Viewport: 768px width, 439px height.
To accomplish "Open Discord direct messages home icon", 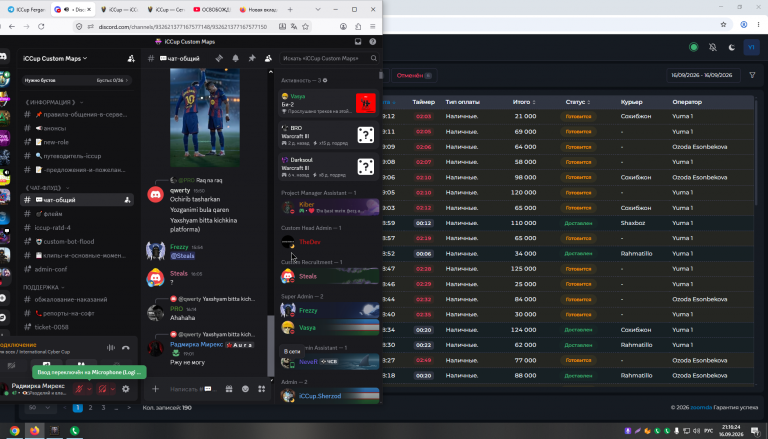I will tap(3, 57).
